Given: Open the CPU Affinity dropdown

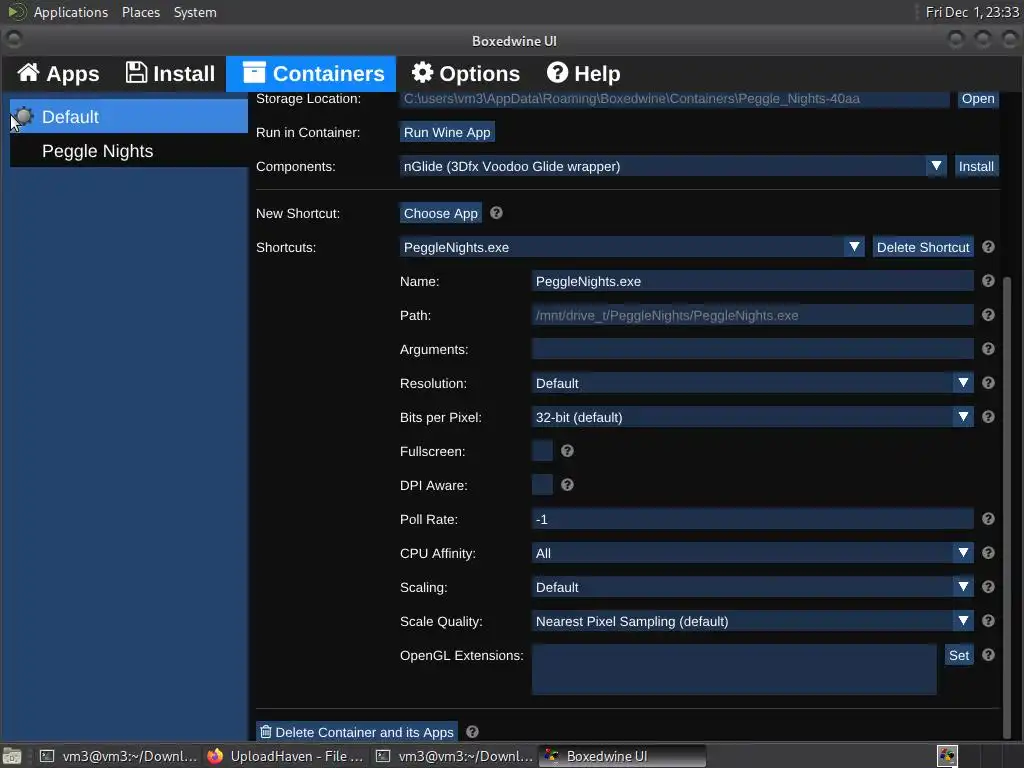Looking at the screenshot, I should click(752, 553).
